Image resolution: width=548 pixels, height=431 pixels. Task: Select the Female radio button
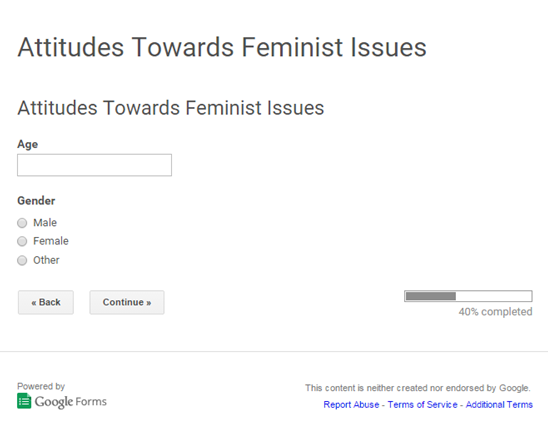(22, 241)
